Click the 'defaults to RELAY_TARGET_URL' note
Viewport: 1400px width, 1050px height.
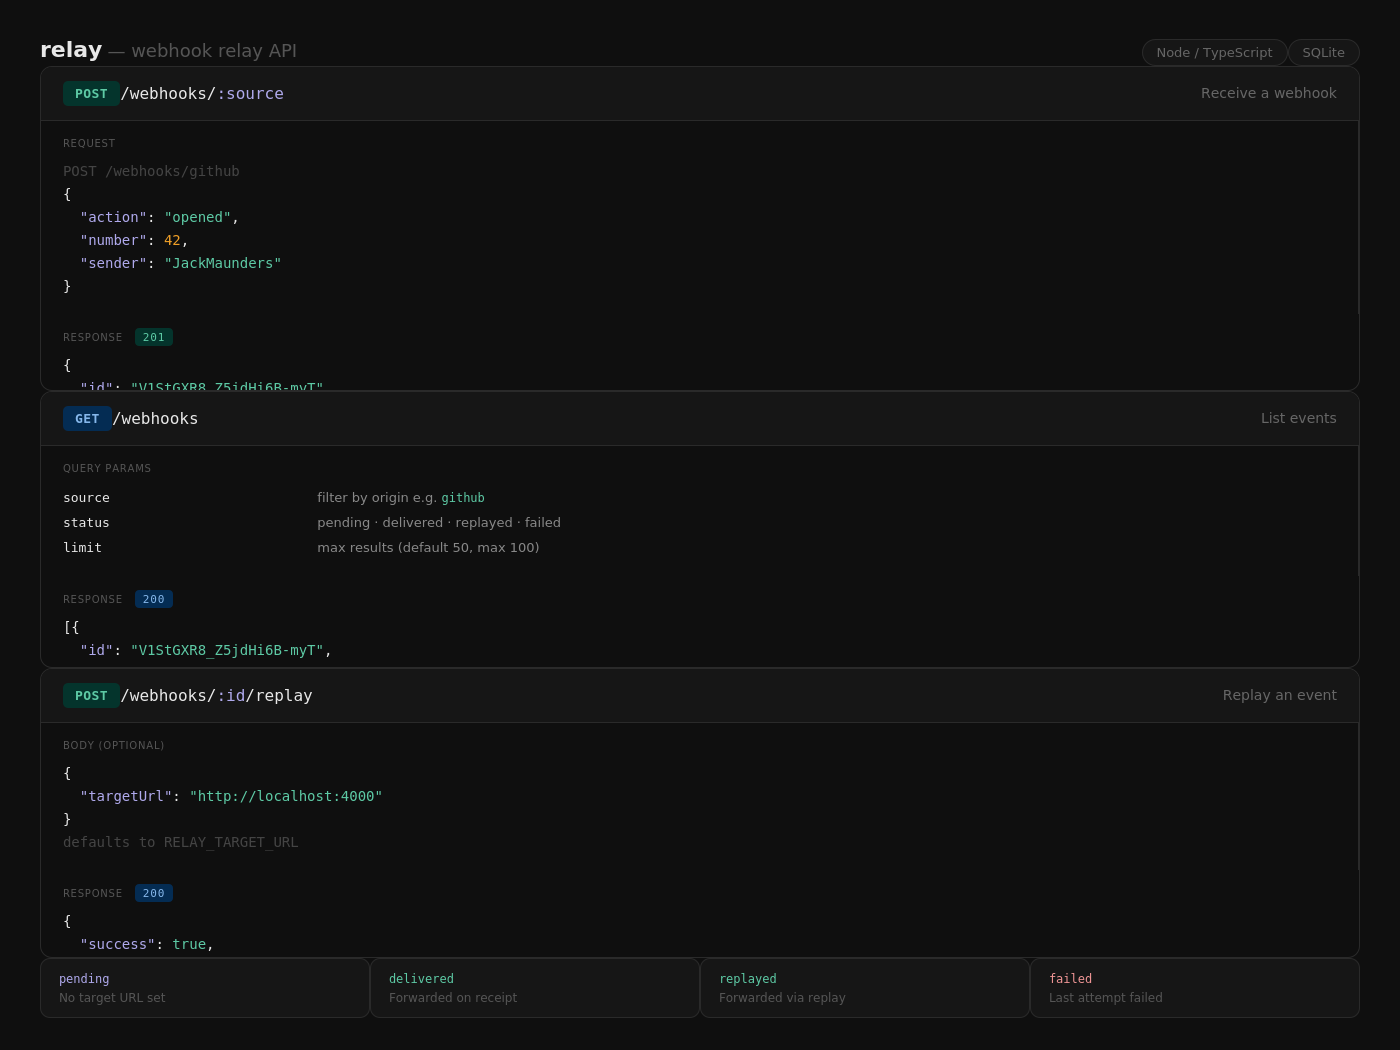pos(180,842)
